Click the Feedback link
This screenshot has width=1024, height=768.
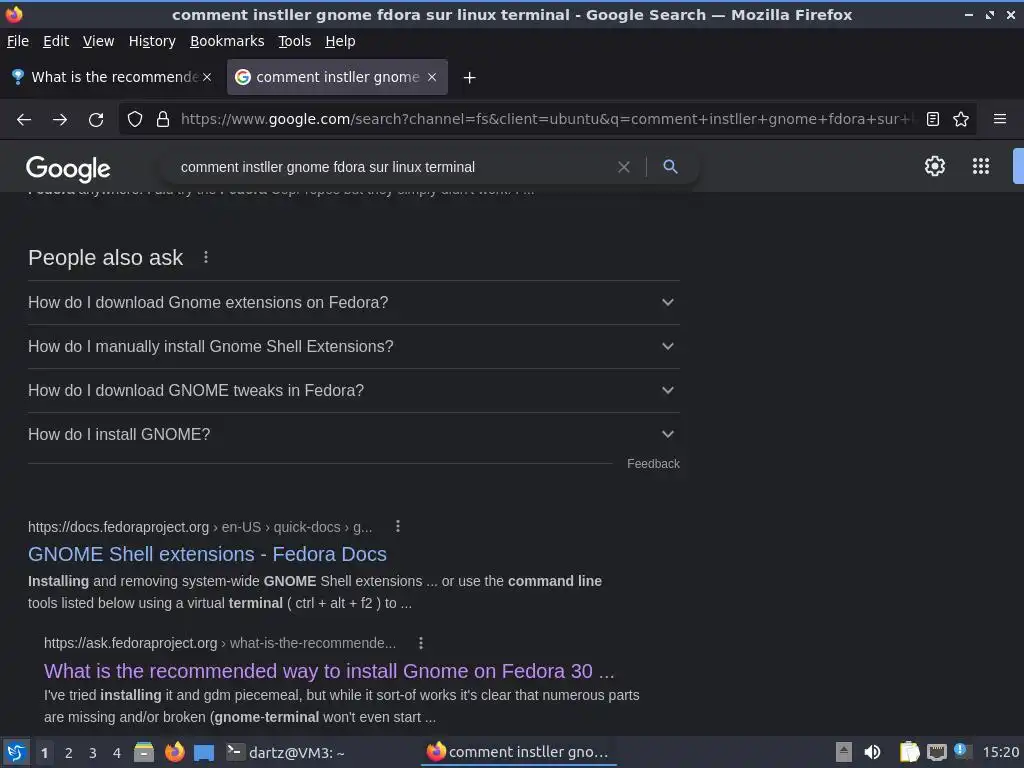click(653, 464)
